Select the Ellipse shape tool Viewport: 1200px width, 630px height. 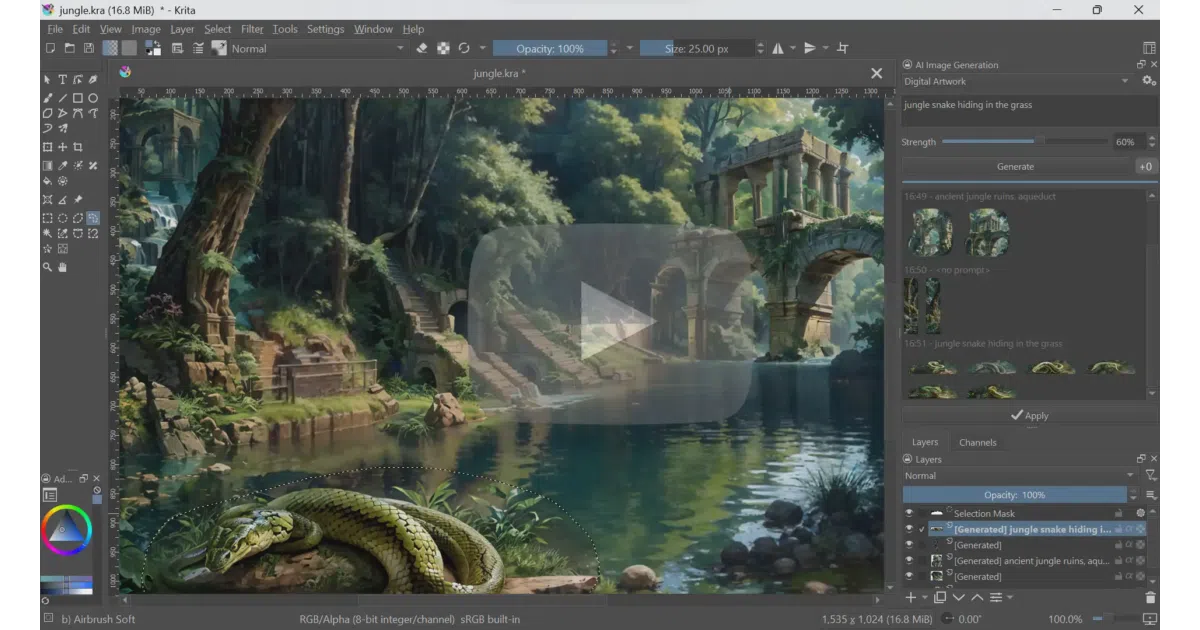click(x=93, y=98)
